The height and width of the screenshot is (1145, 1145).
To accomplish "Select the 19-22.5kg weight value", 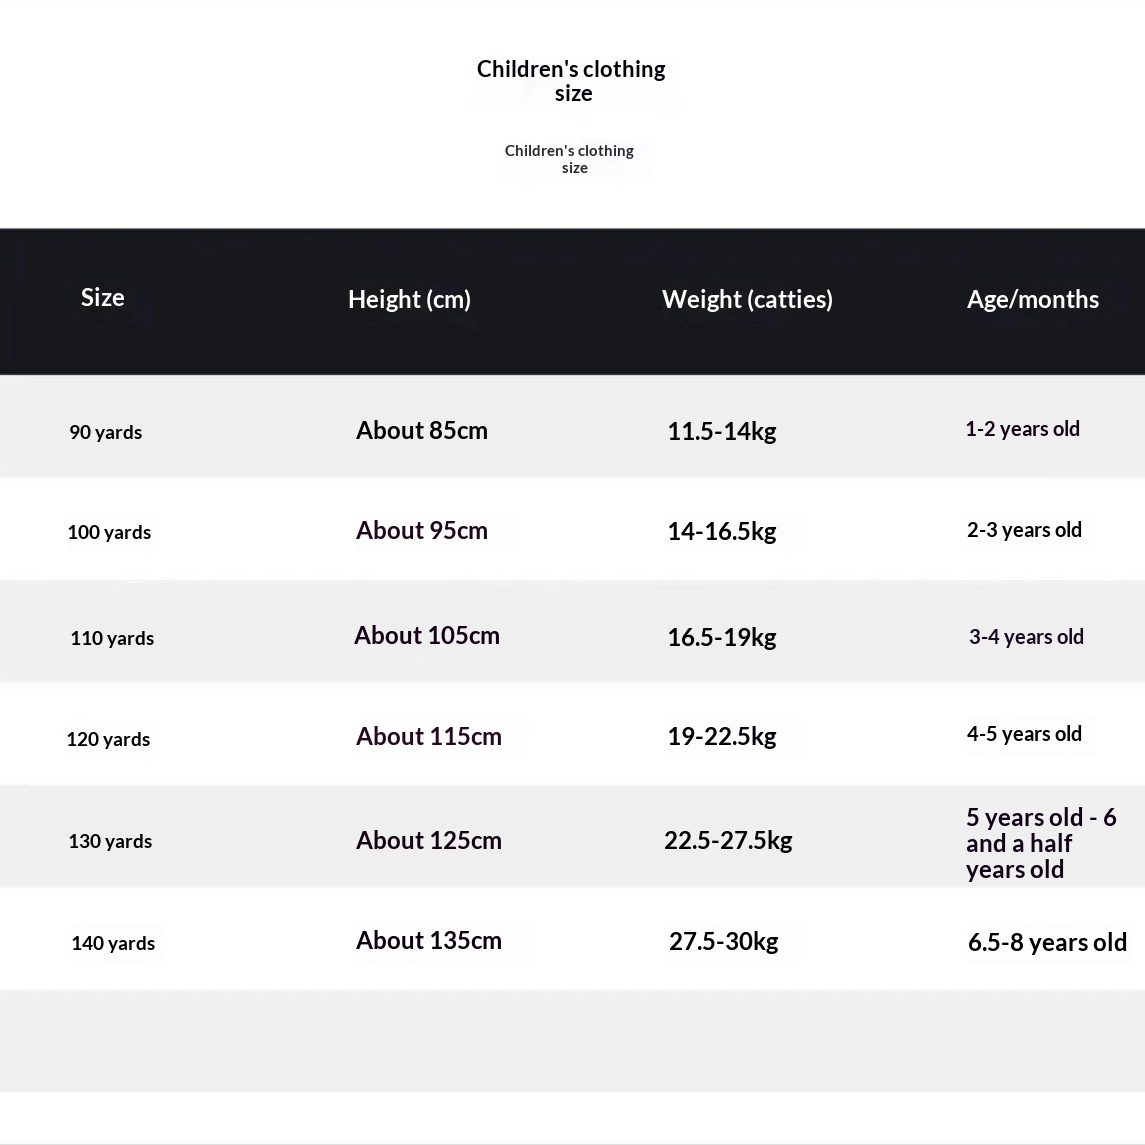I will pos(722,737).
